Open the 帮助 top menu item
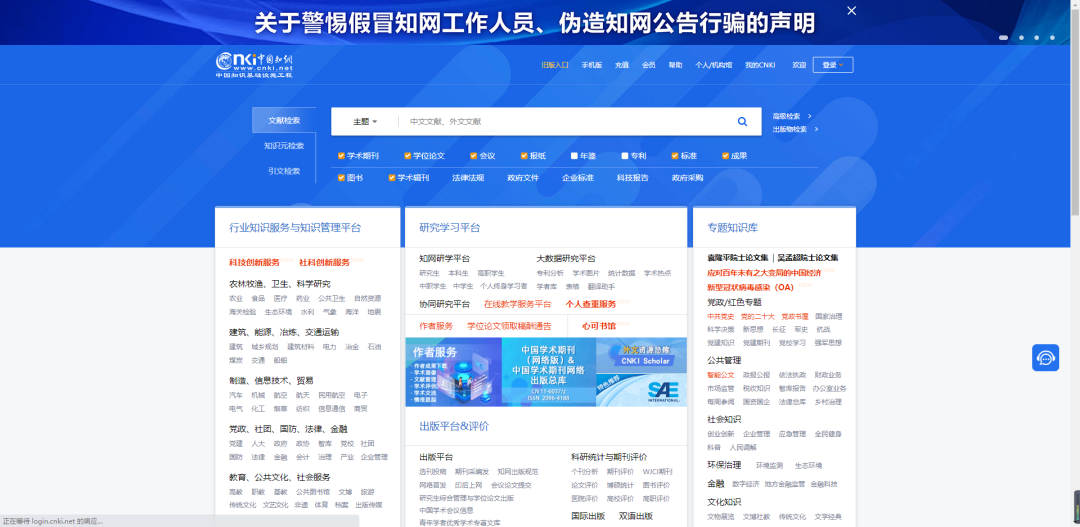 click(x=675, y=65)
